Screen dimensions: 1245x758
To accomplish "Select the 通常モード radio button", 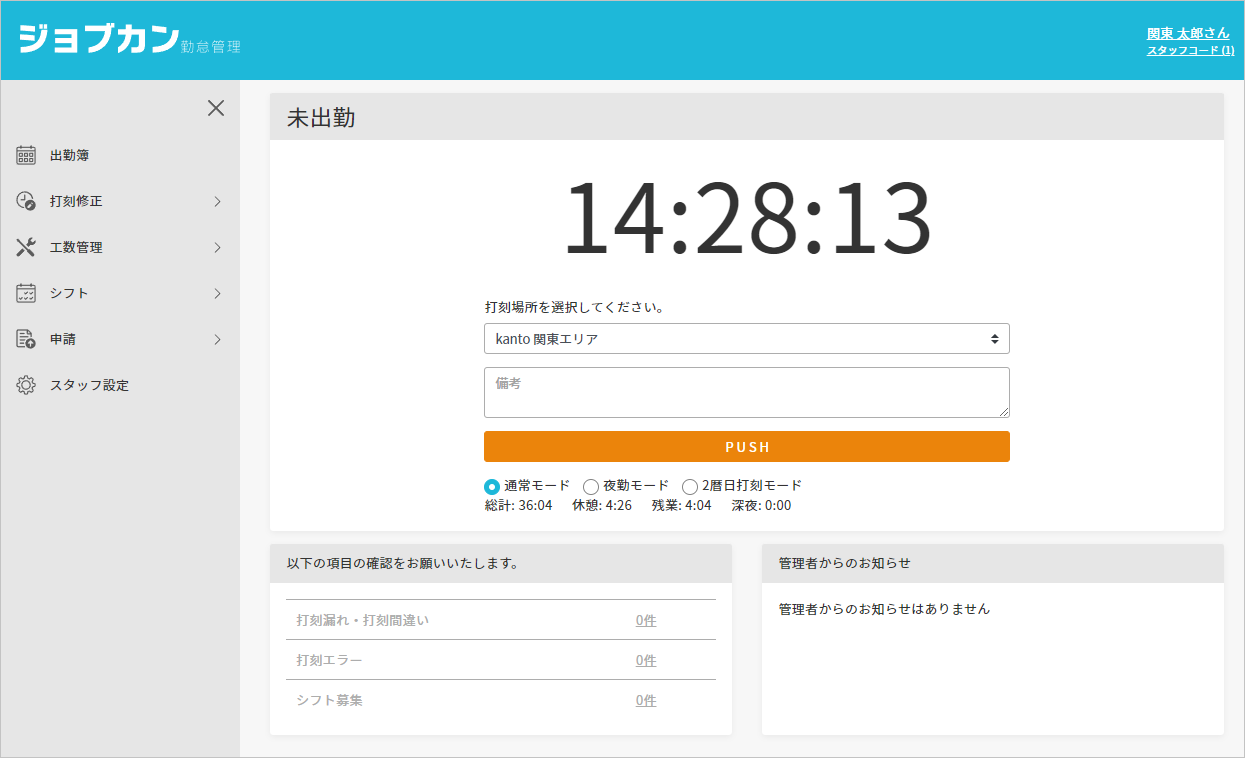I will click(492, 486).
